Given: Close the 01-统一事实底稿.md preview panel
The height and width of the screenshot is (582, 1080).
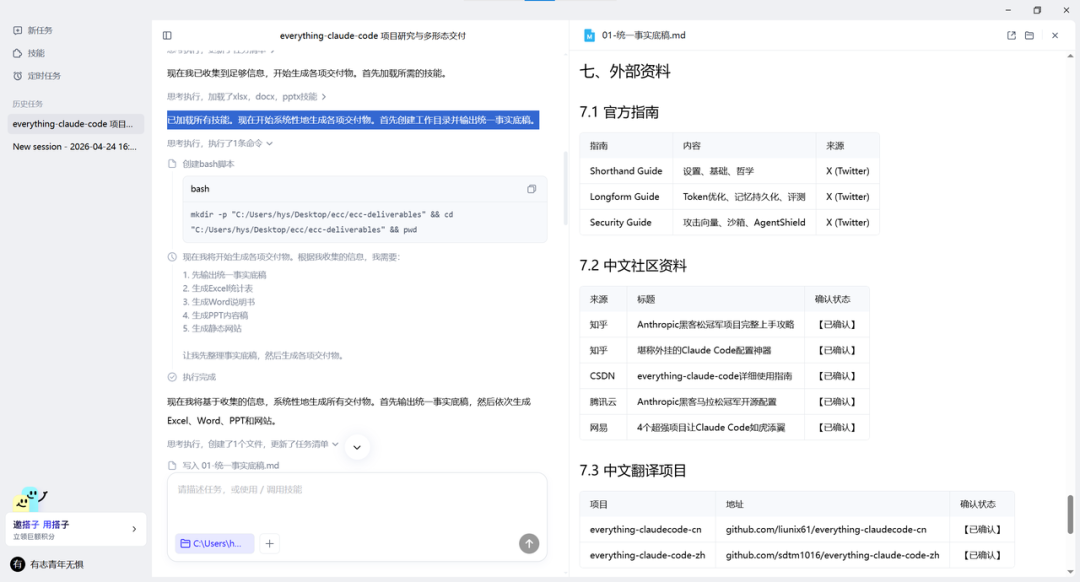Looking at the screenshot, I should pos(1055,35).
